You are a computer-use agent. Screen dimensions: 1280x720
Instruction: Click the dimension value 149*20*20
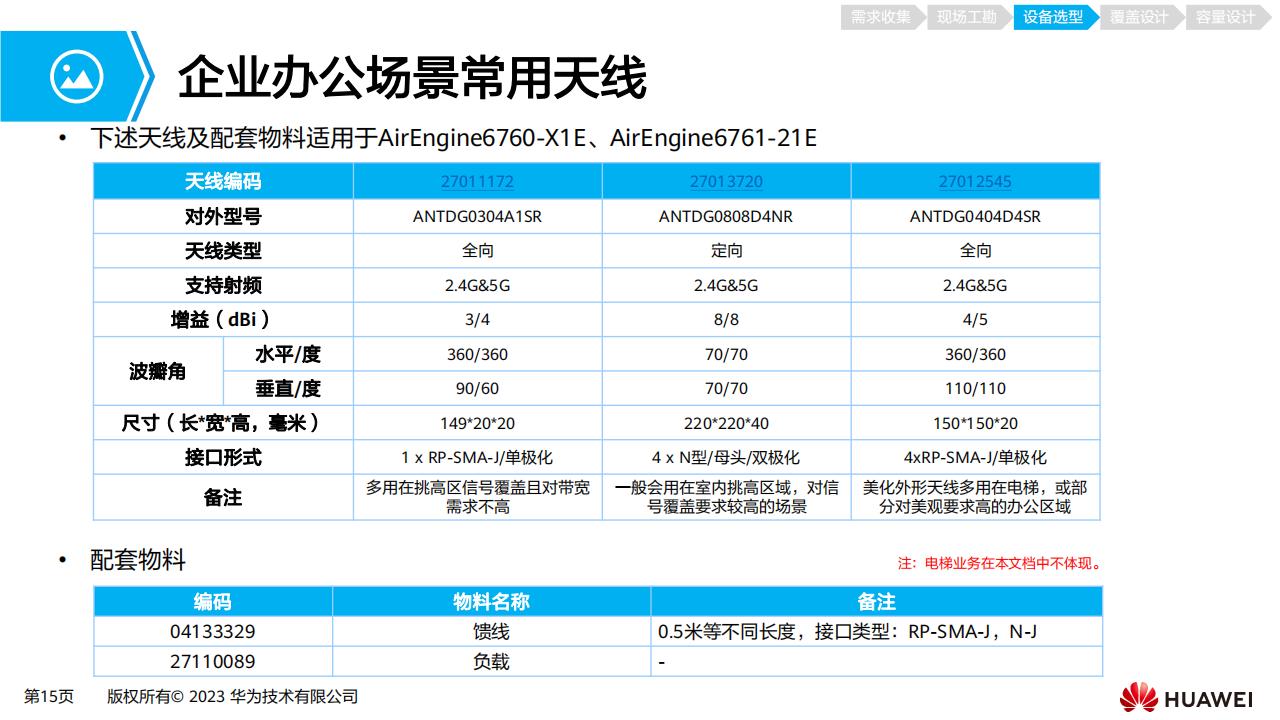477,423
